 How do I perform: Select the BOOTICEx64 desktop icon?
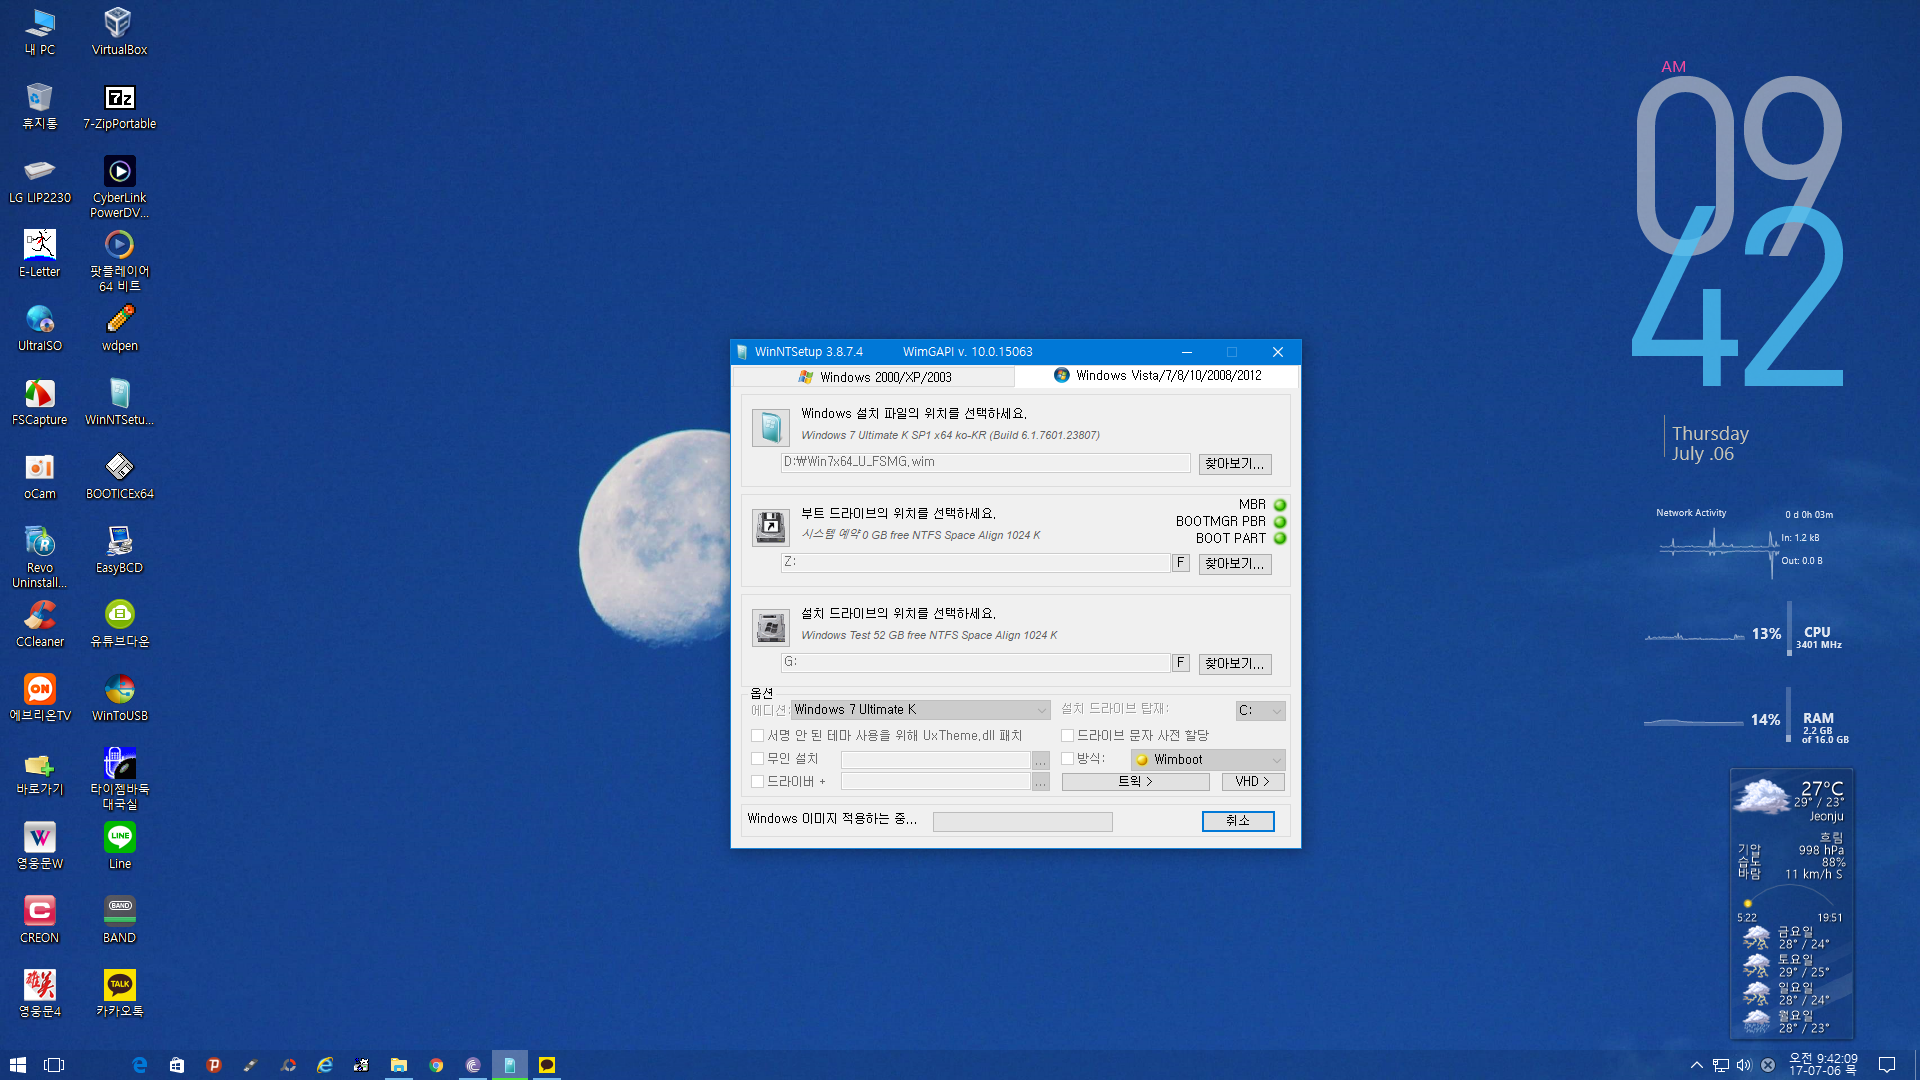(119, 476)
